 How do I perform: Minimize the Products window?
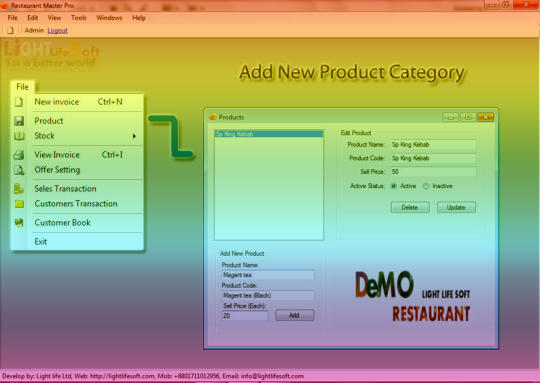click(450, 117)
